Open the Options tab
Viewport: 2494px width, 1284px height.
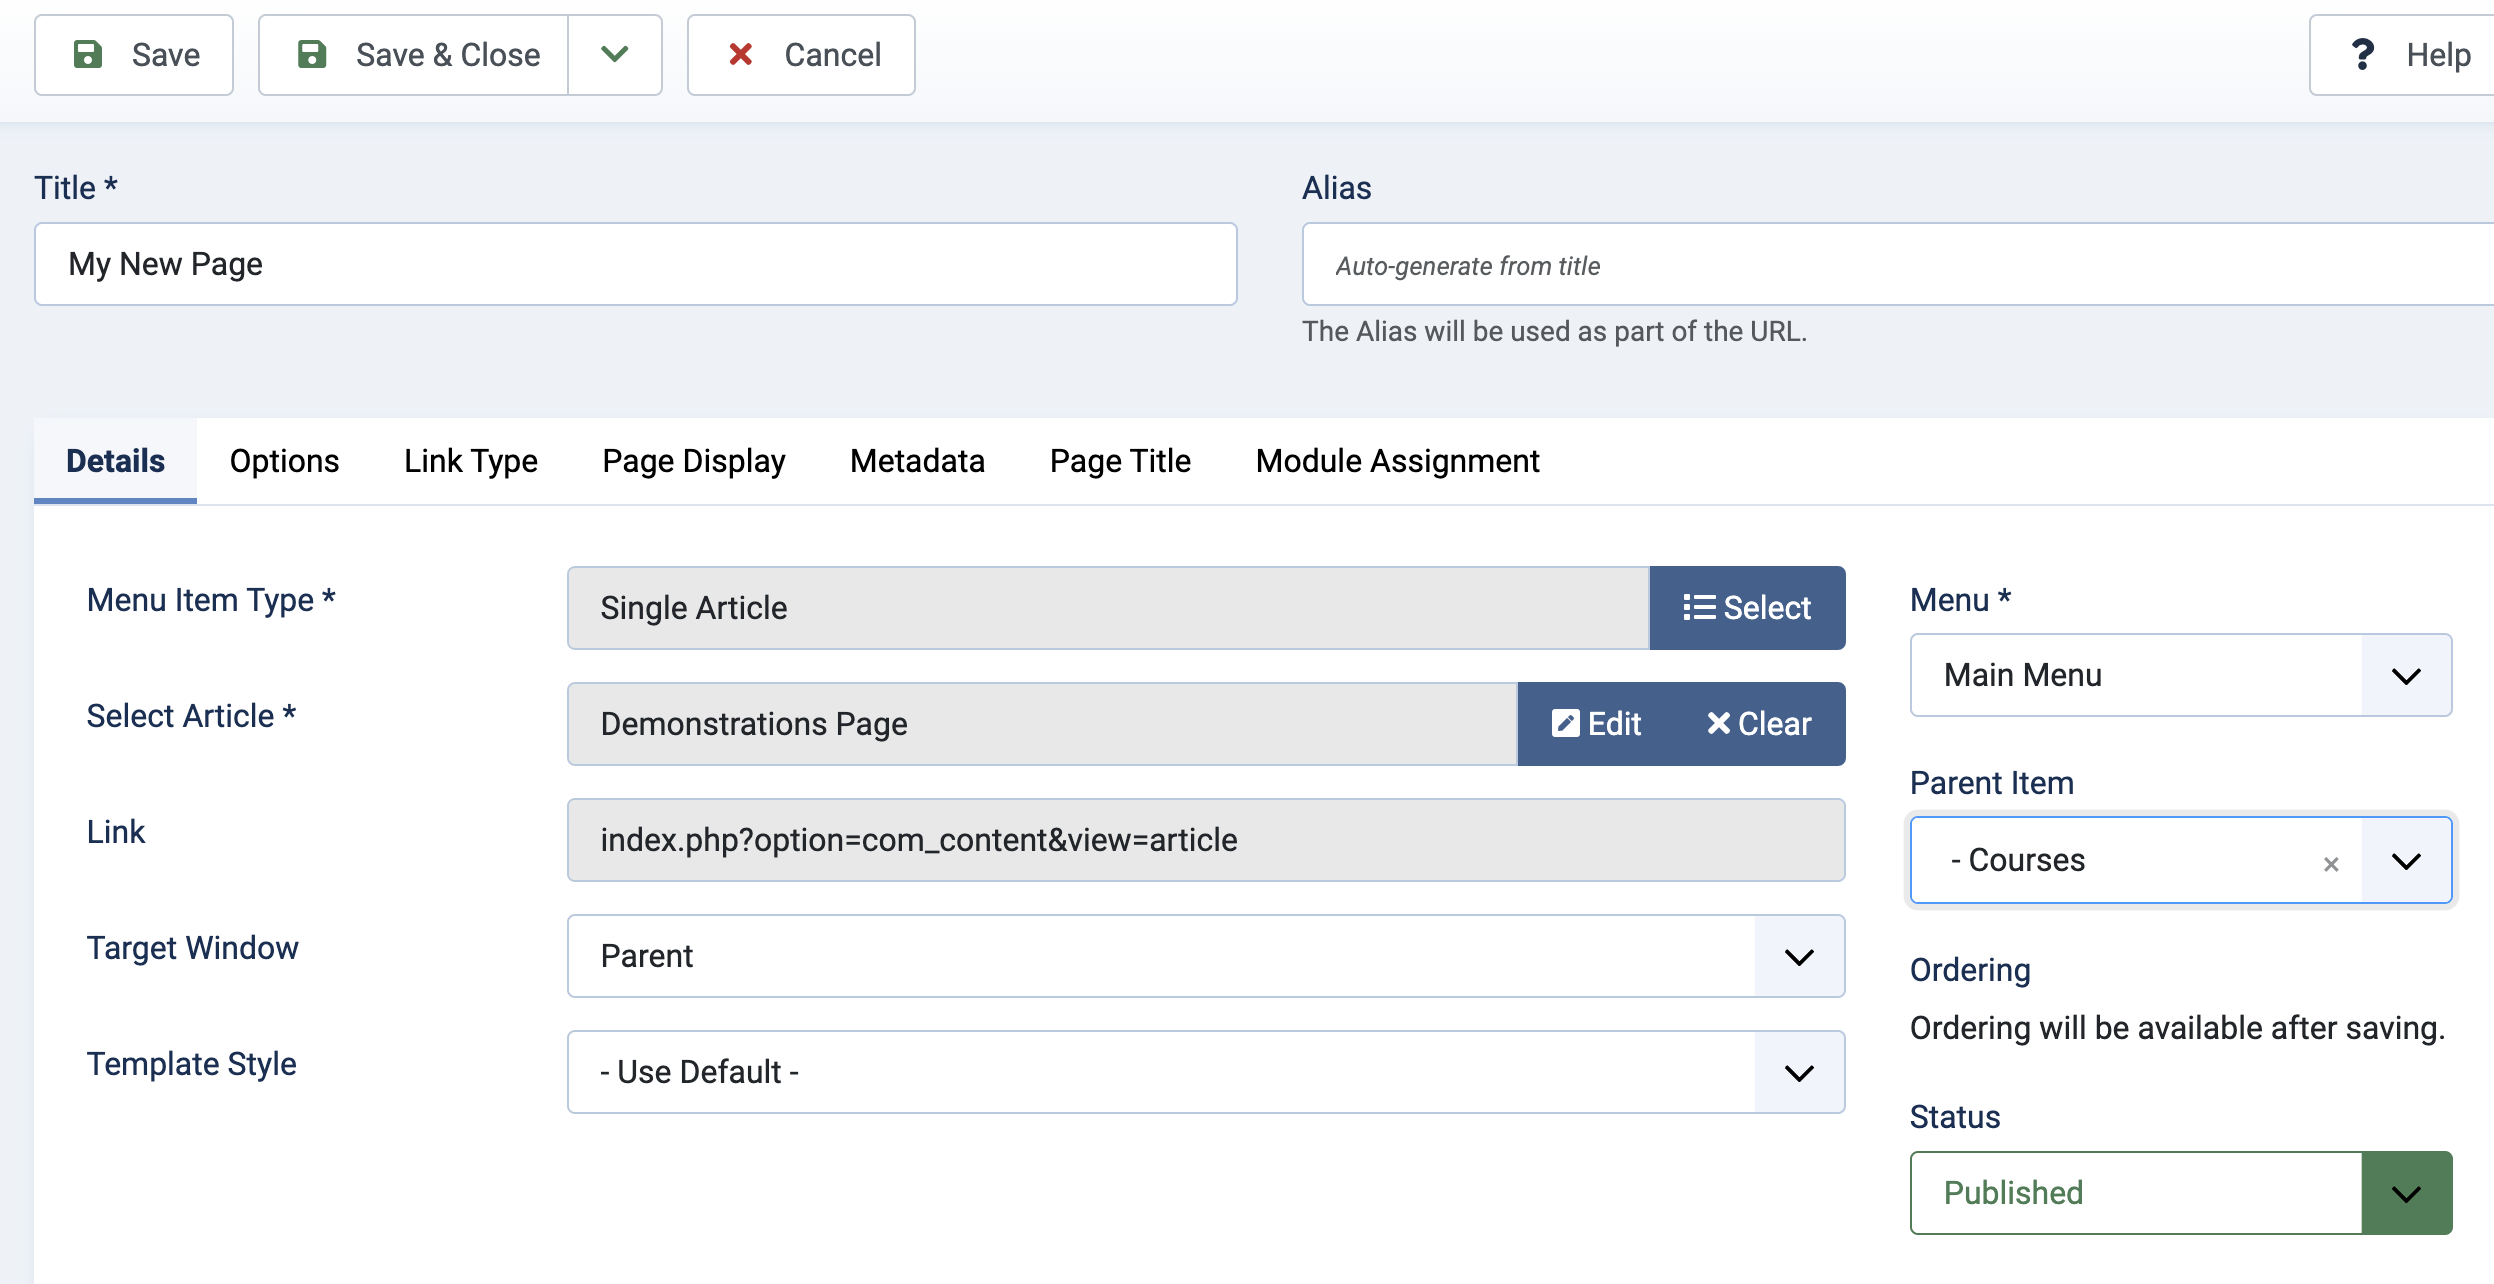pos(284,461)
